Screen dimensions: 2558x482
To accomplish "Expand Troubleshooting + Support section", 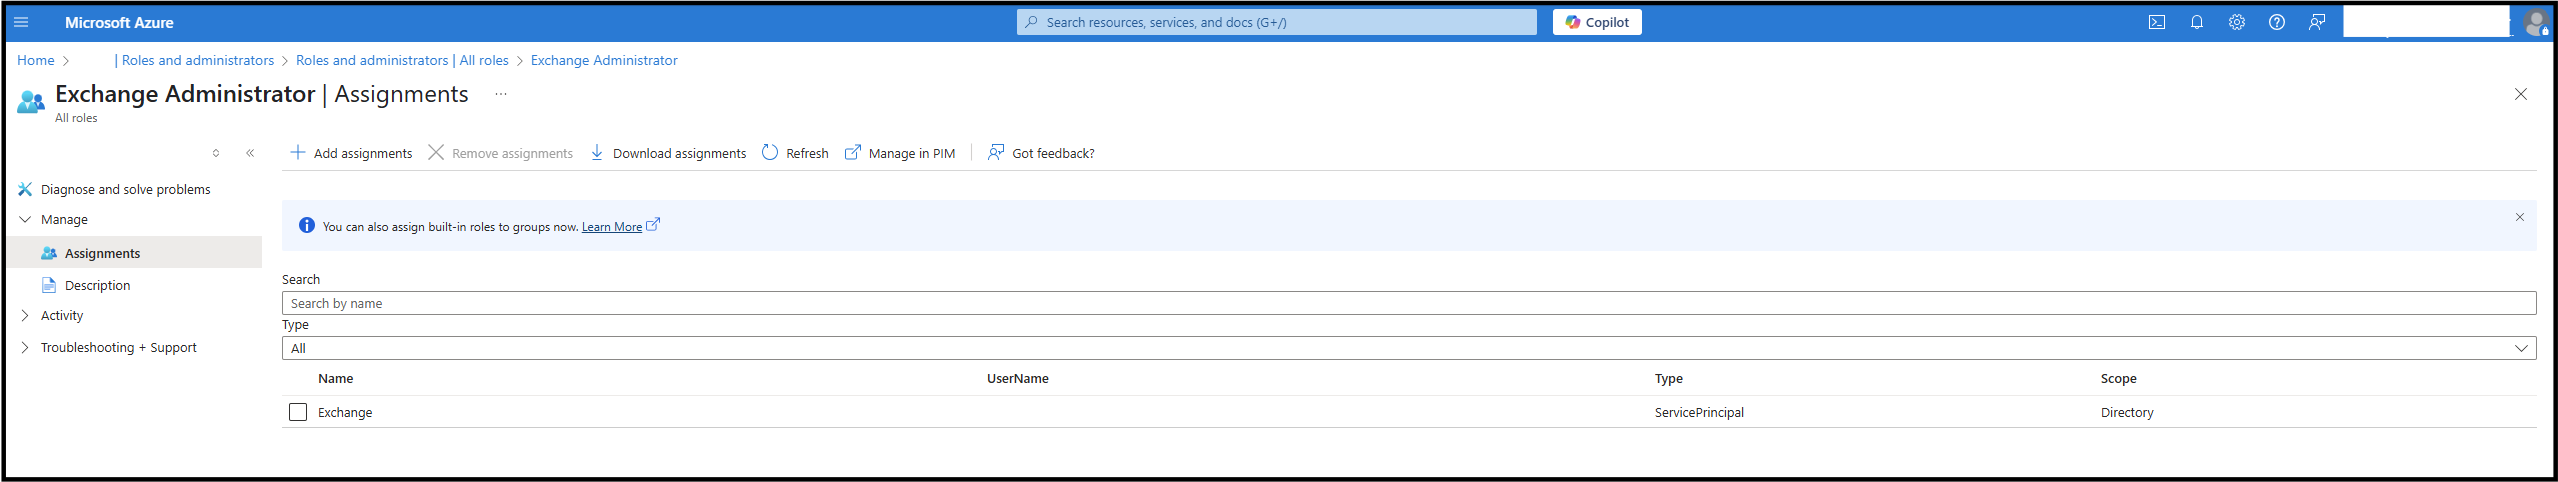I will [118, 347].
